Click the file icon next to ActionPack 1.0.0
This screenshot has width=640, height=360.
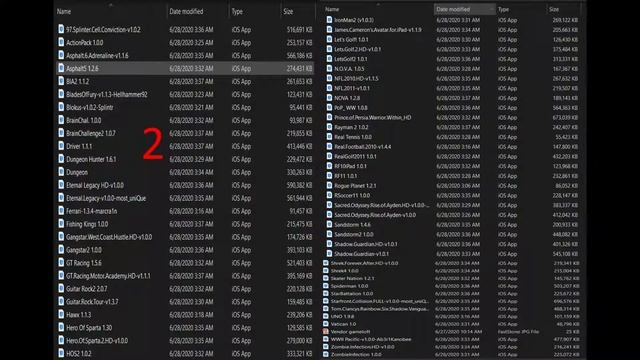(x=61, y=42)
